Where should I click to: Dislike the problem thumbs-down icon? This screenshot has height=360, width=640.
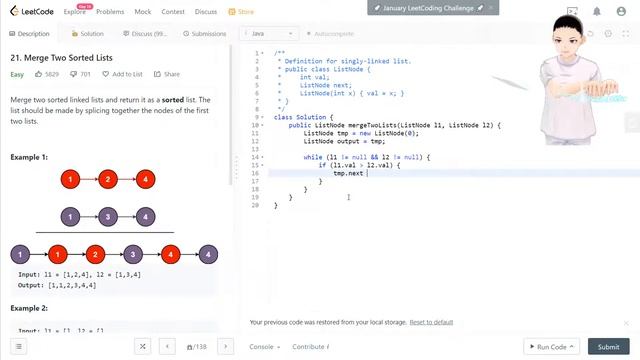point(73,74)
